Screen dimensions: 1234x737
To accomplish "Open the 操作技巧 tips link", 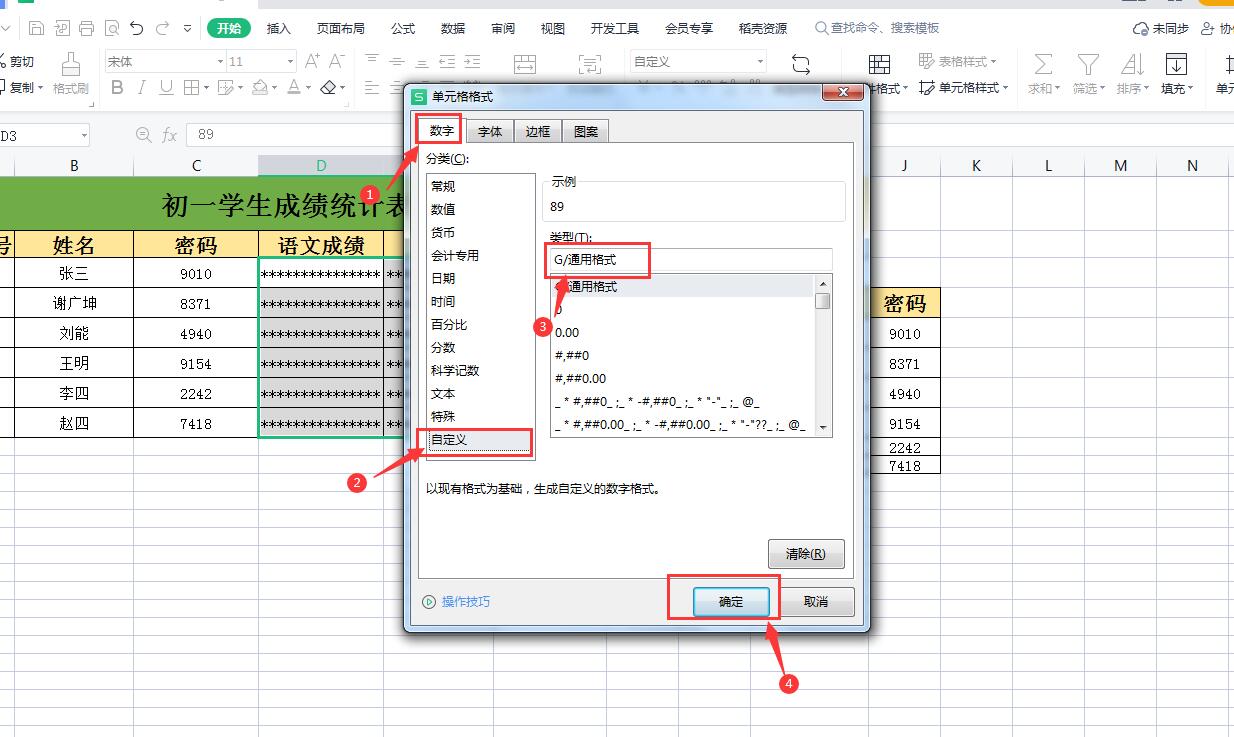I will (x=456, y=602).
